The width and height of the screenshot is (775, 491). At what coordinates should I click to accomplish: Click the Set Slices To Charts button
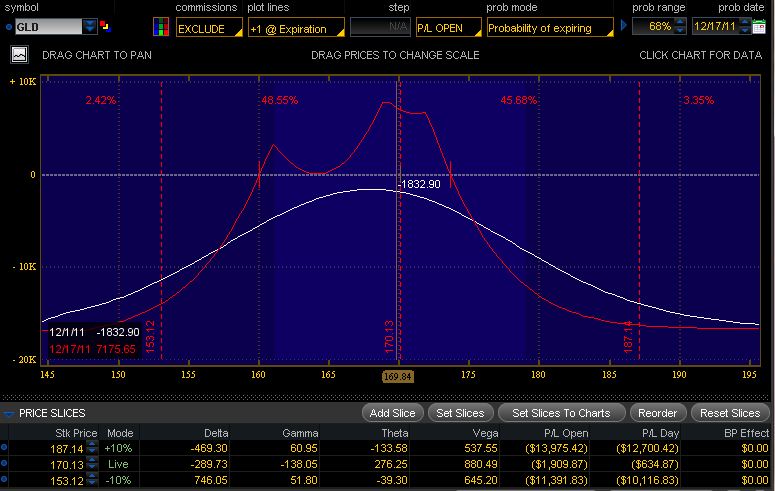pos(561,413)
